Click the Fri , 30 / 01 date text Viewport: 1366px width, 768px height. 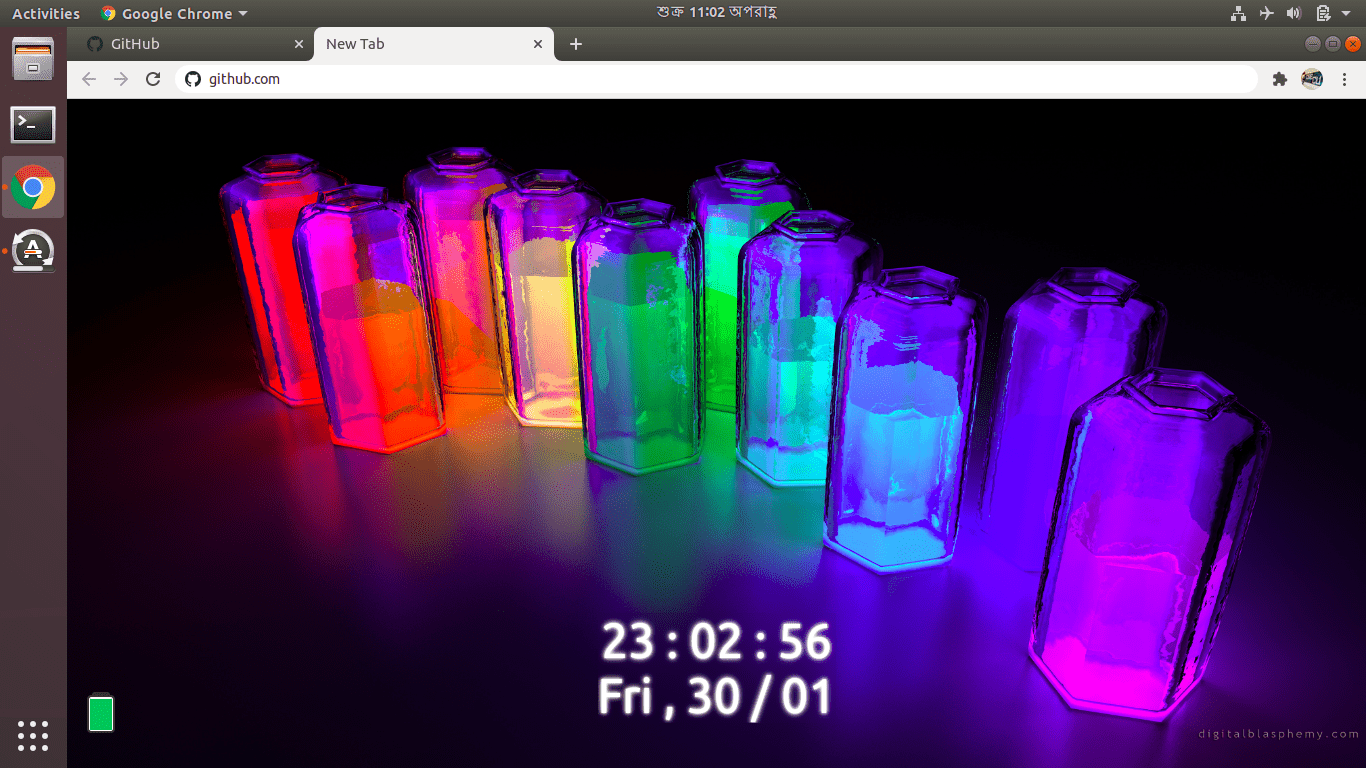[x=716, y=696]
